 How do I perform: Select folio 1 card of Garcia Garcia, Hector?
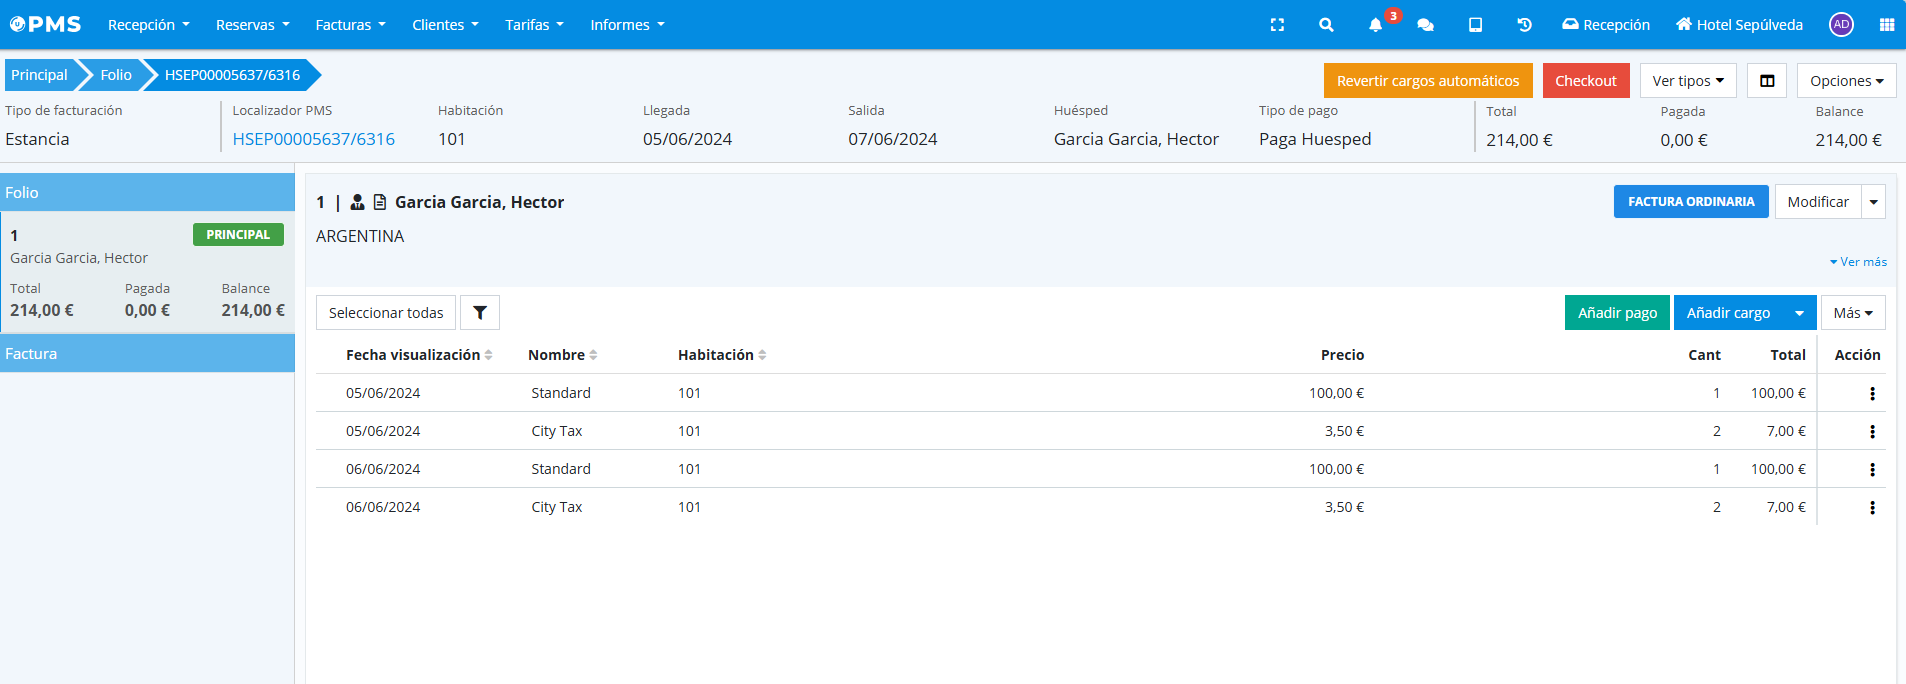pos(147,271)
